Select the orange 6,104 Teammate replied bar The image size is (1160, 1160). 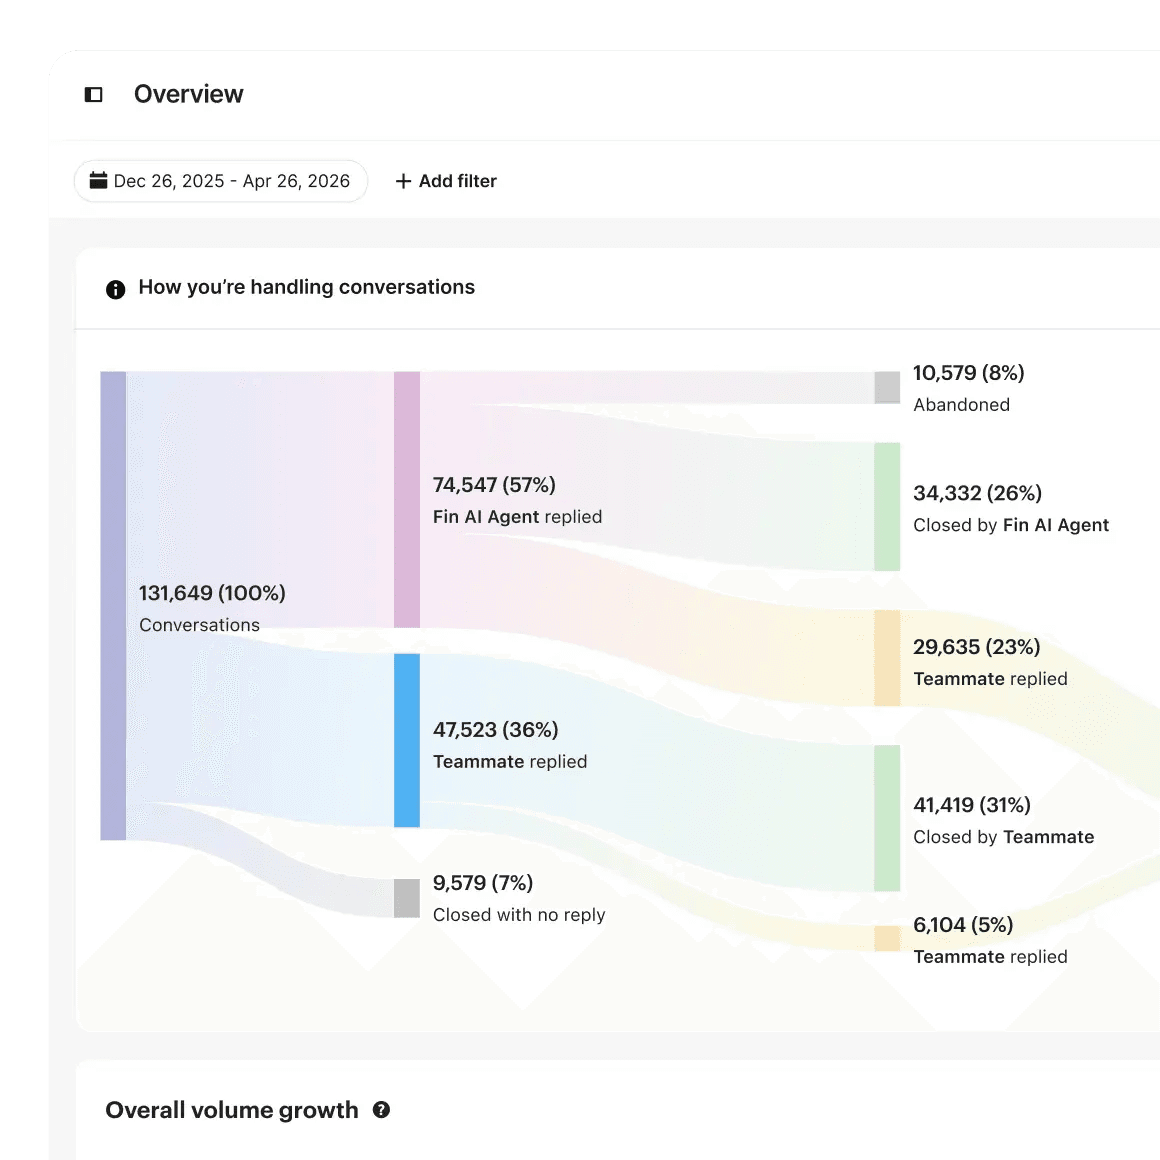pyautogui.click(x=887, y=939)
